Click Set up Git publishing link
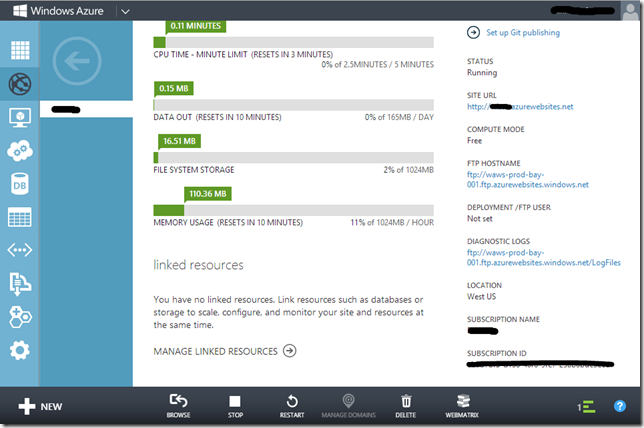Image resolution: width=644 pixels, height=428 pixels. [523, 32]
